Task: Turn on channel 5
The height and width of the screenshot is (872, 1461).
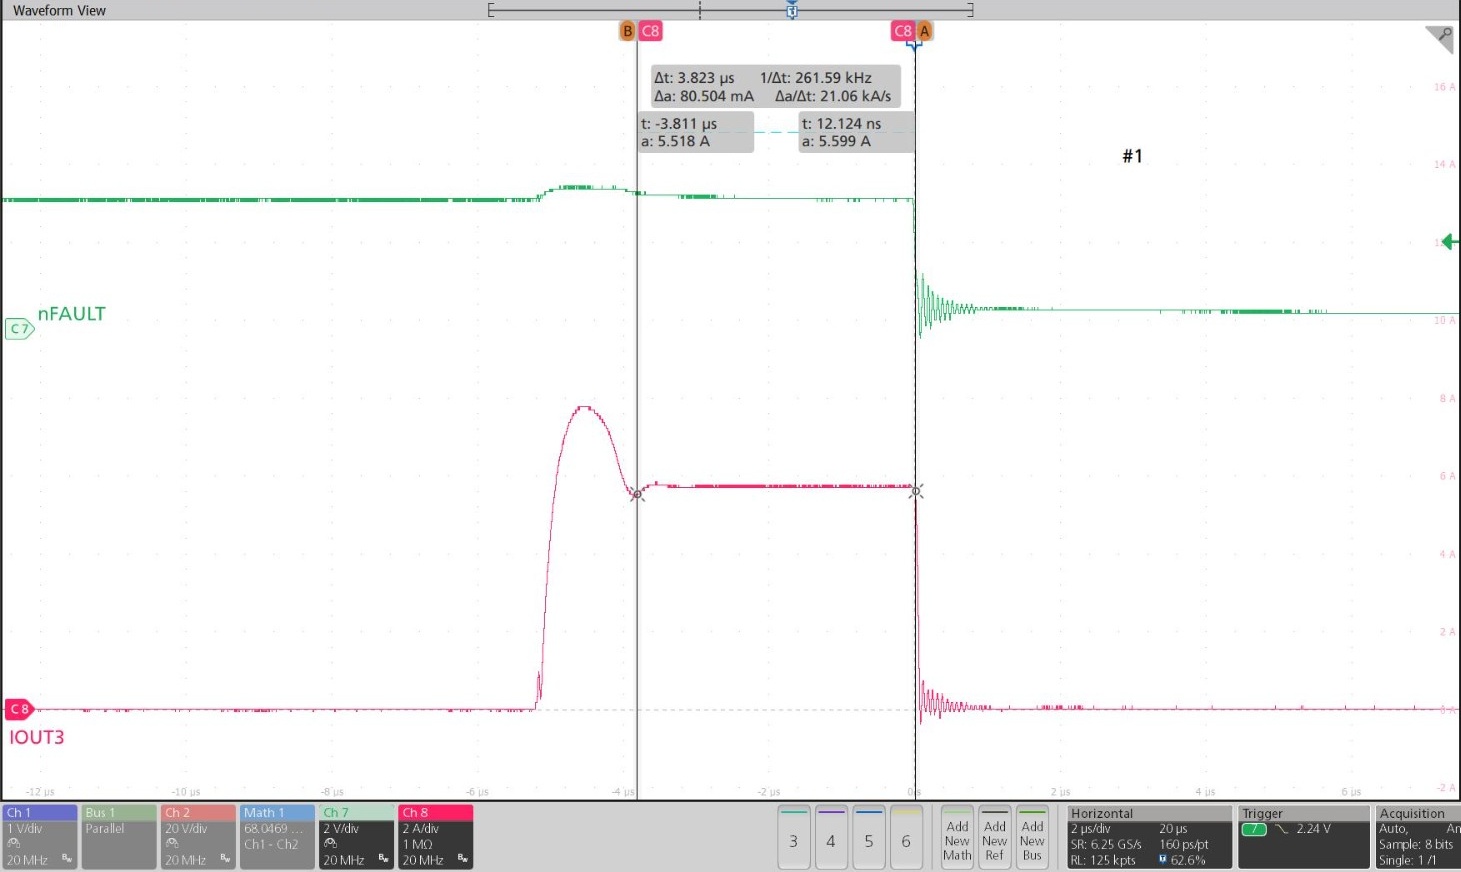Action: [x=868, y=838]
